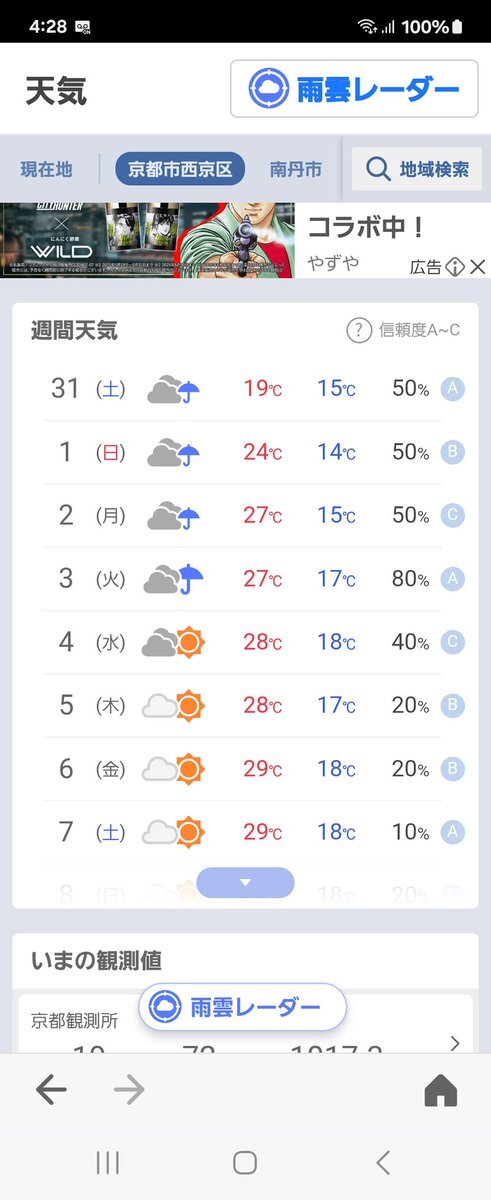This screenshot has height=1200, width=491.
Task: Tap the browser forward arrow
Action: tap(129, 1091)
